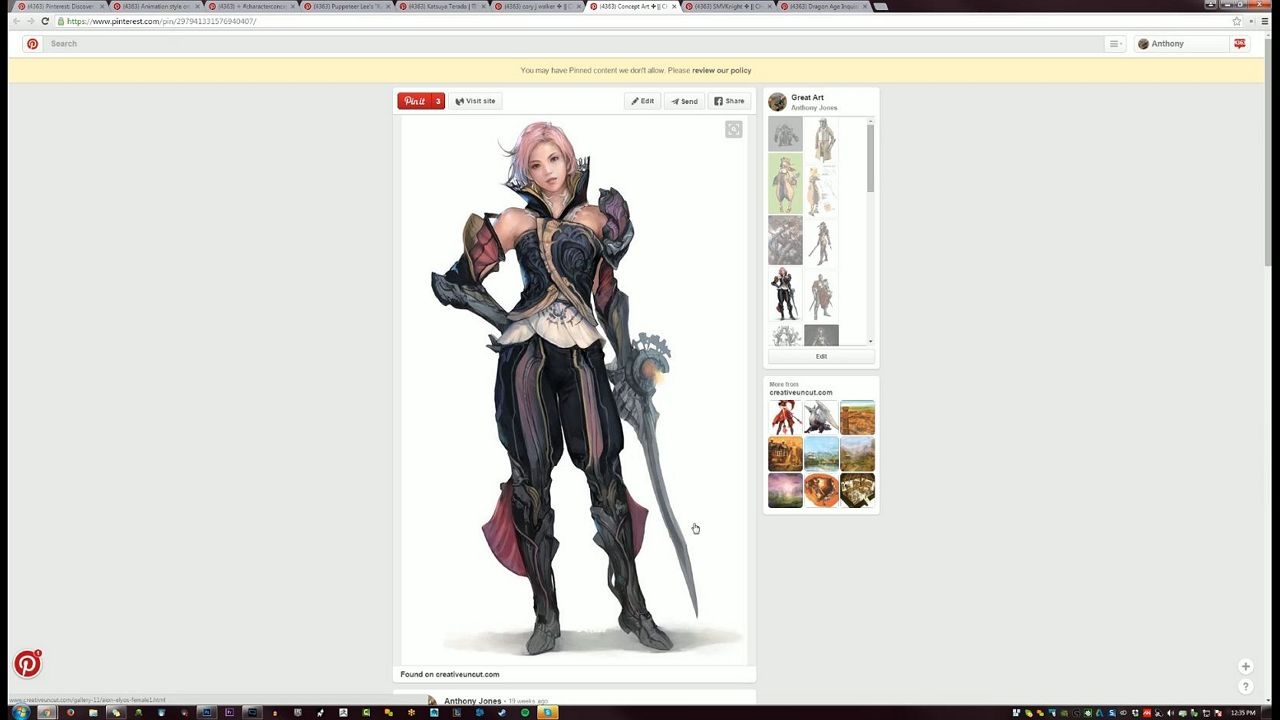Share the pin on Facebook
The height and width of the screenshot is (720, 1280).
(729, 101)
